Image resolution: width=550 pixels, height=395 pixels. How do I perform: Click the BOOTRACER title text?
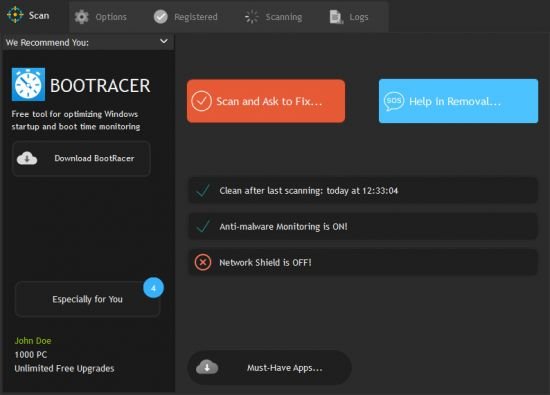[x=100, y=86]
